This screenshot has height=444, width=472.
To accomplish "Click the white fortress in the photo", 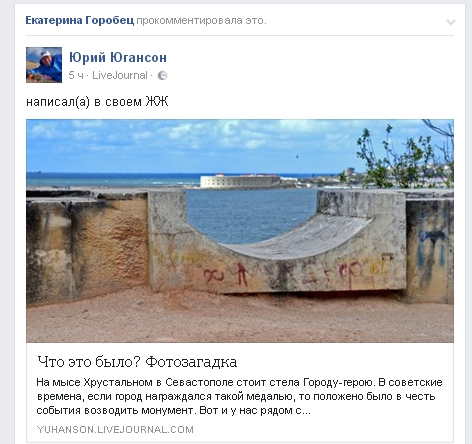I will click(240, 181).
